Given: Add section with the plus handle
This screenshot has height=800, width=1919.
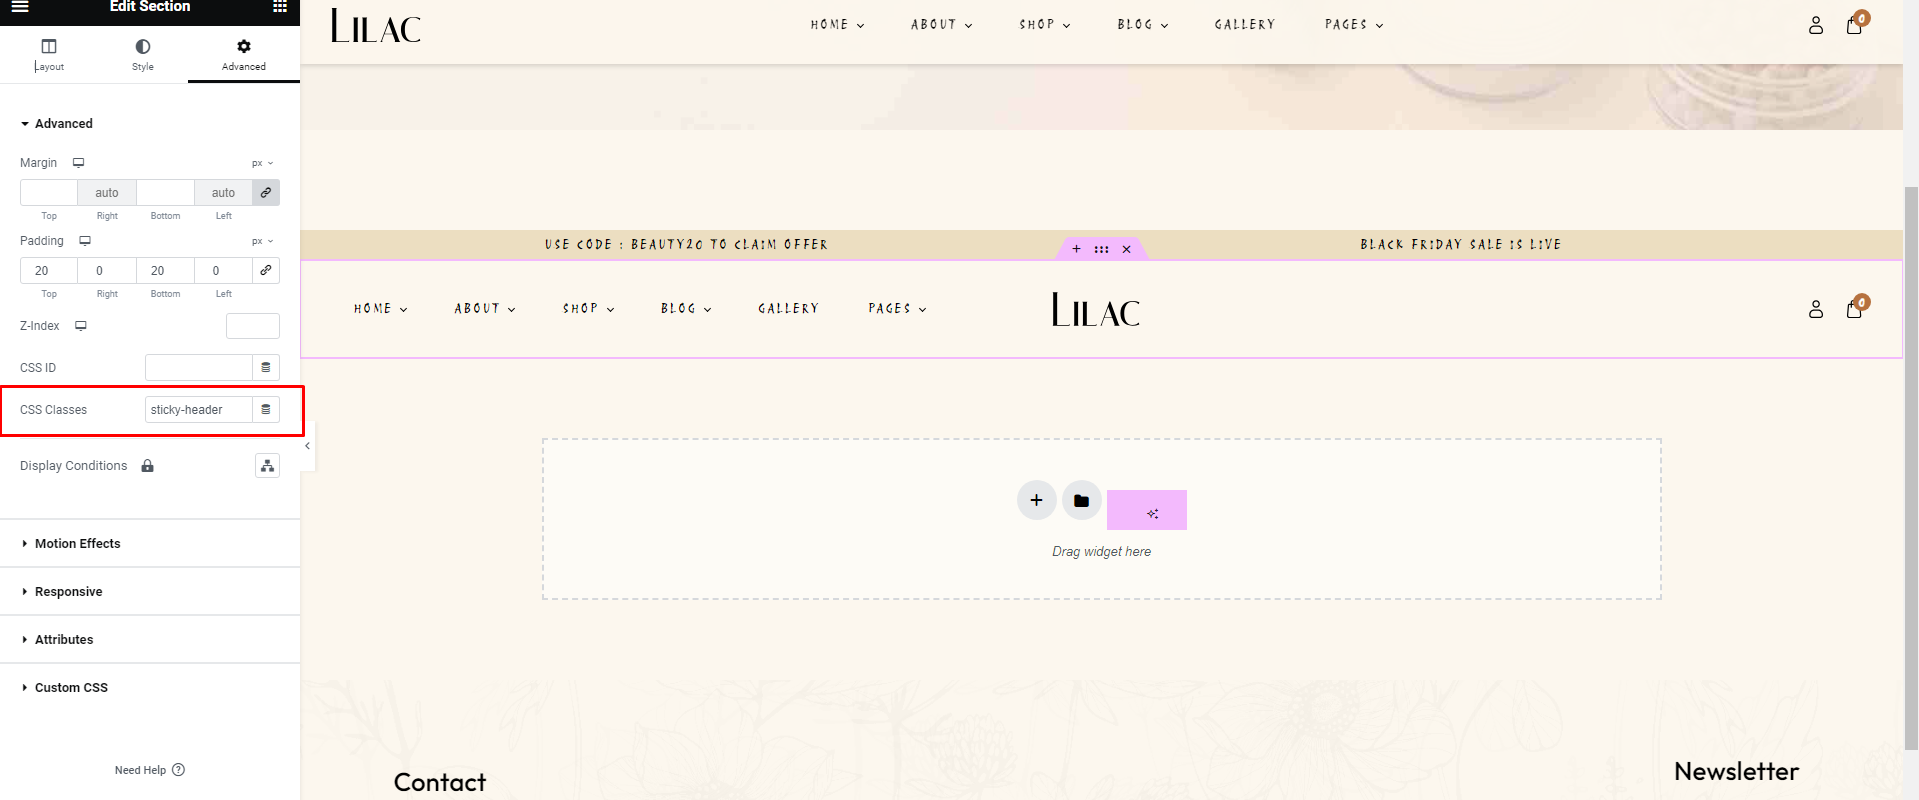Looking at the screenshot, I should coord(1076,249).
